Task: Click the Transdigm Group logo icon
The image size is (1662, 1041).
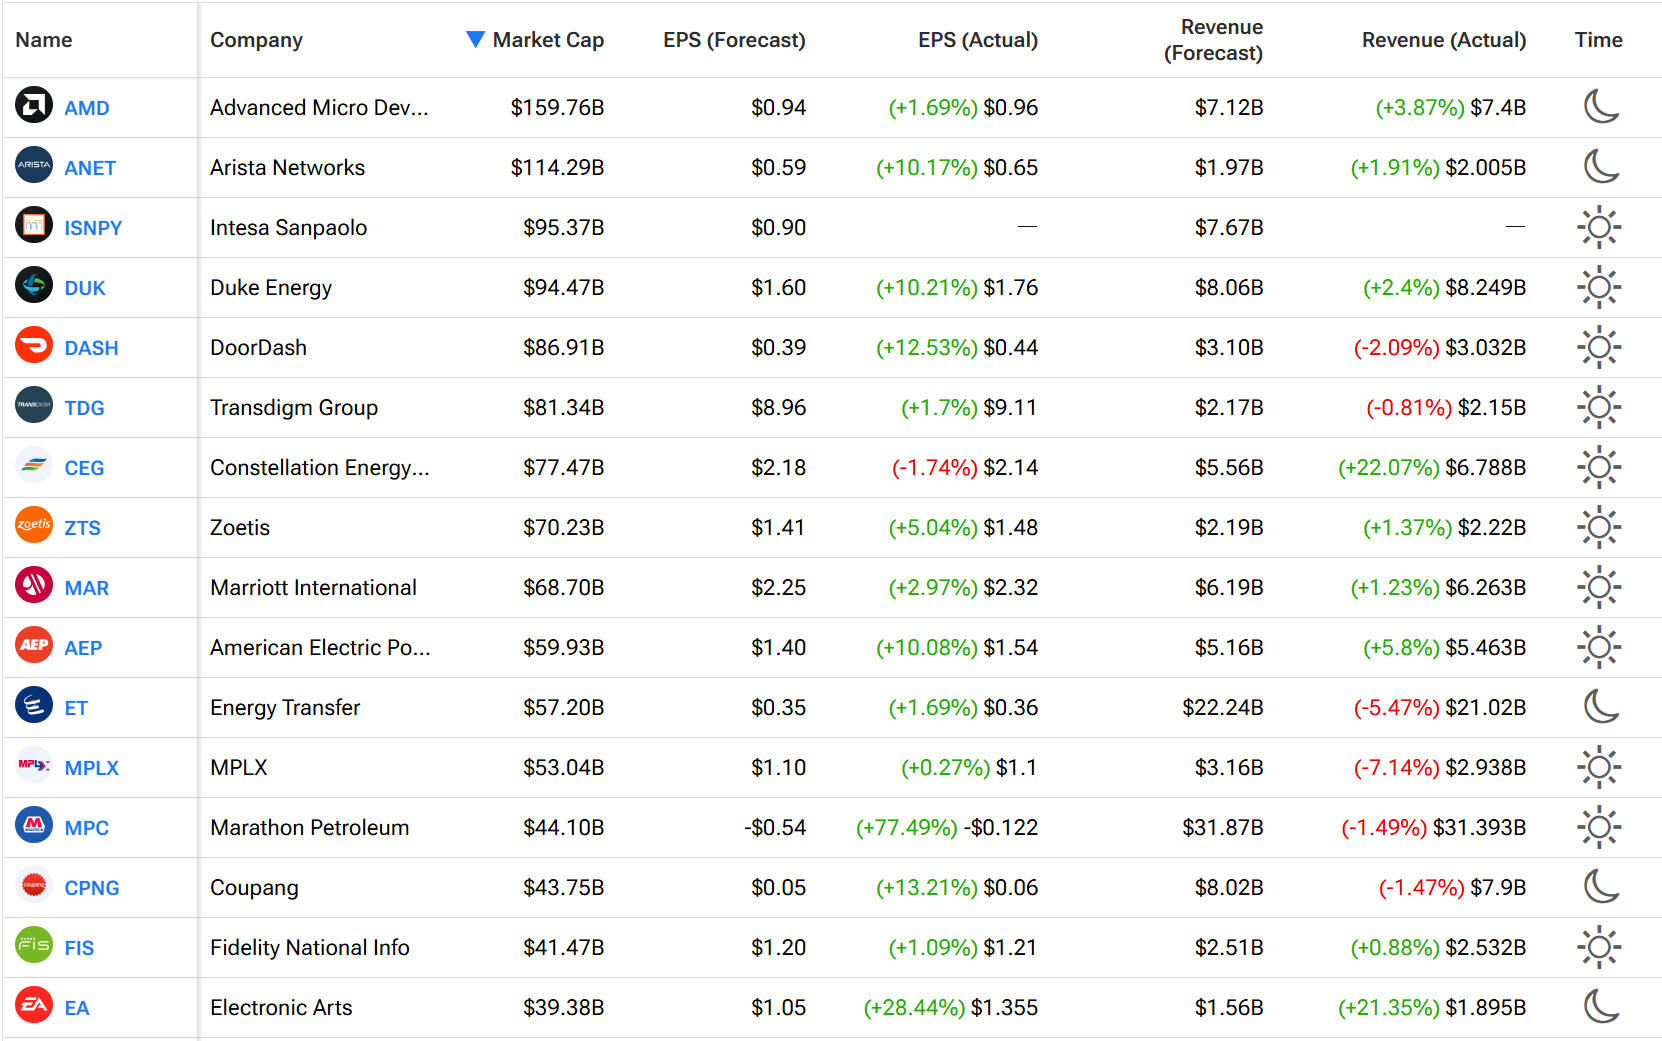Action: [x=34, y=405]
